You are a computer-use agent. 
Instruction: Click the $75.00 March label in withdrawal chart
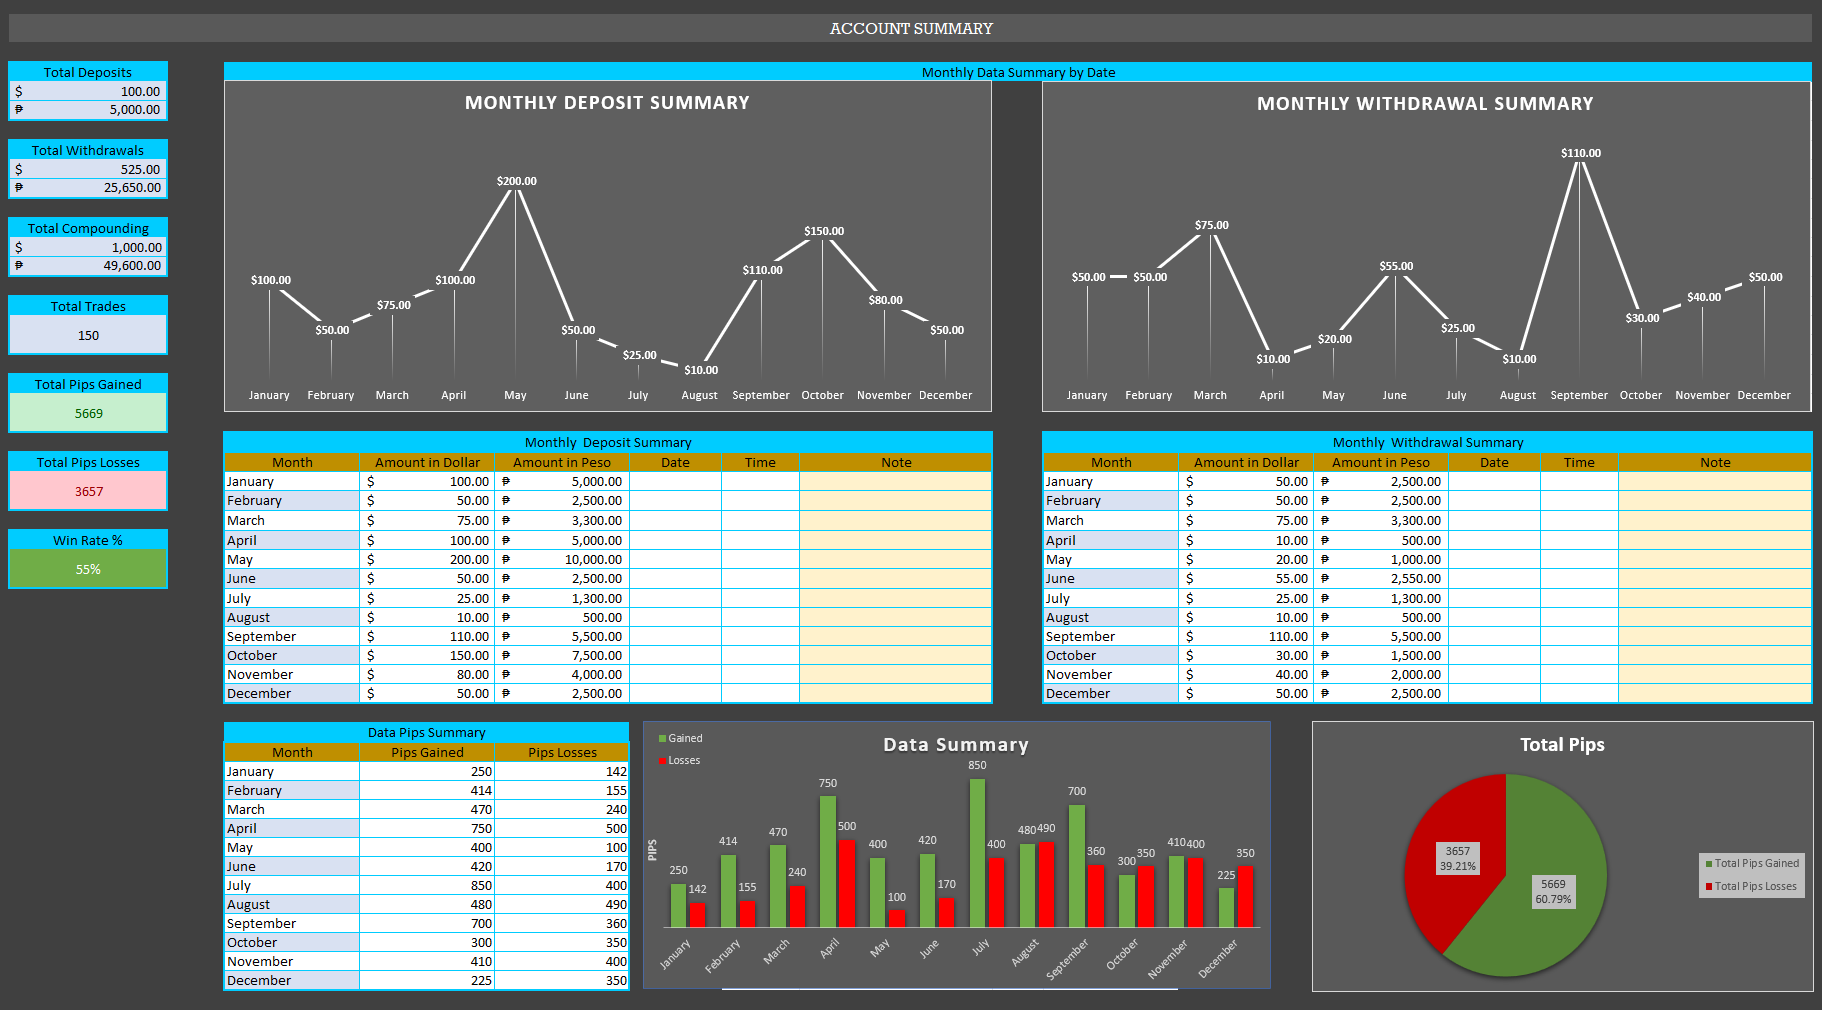click(x=1211, y=225)
